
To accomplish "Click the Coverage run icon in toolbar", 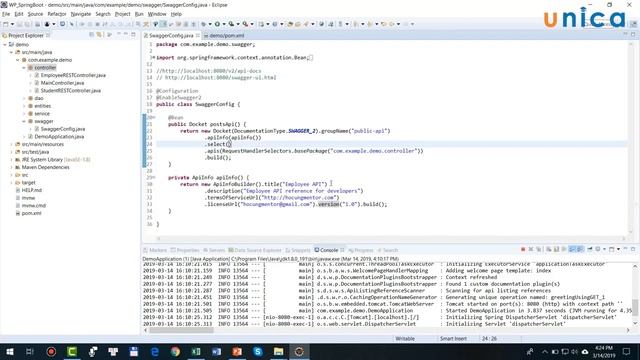I will pos(231,24).
